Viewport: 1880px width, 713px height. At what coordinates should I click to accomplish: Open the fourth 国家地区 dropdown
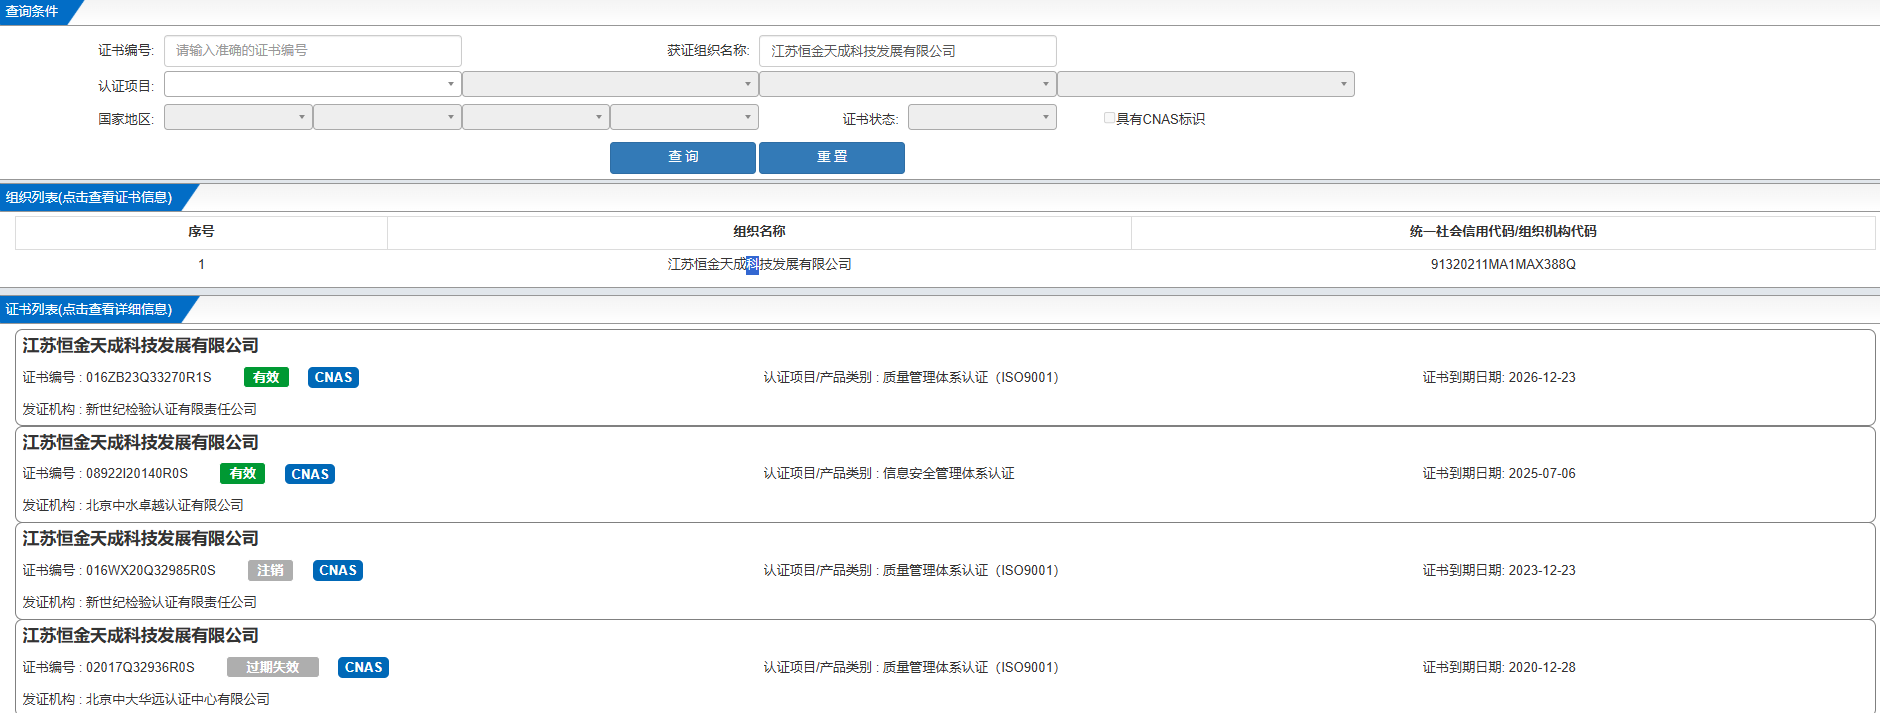684,117
